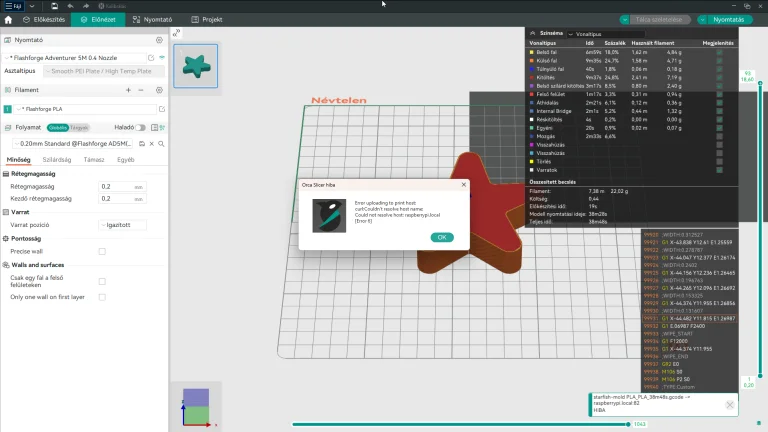The height and width of the screenshot is (432, 768).
Task: Collapse the sidebar with arrow icon
Action: [x=176, y=33]
